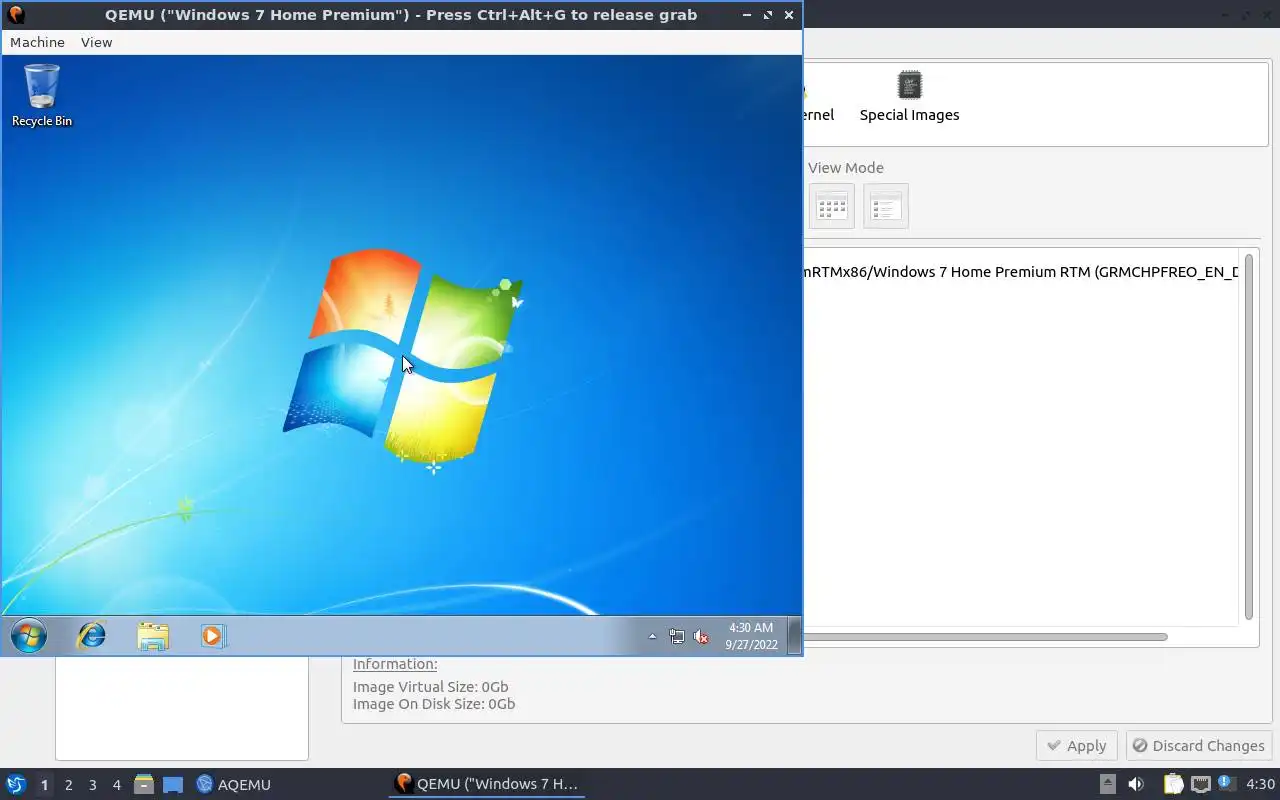The height and width of the screenshot is (800, 1280).
Task: Click the show desktop icon in panel
Action: tap(172, 785)
